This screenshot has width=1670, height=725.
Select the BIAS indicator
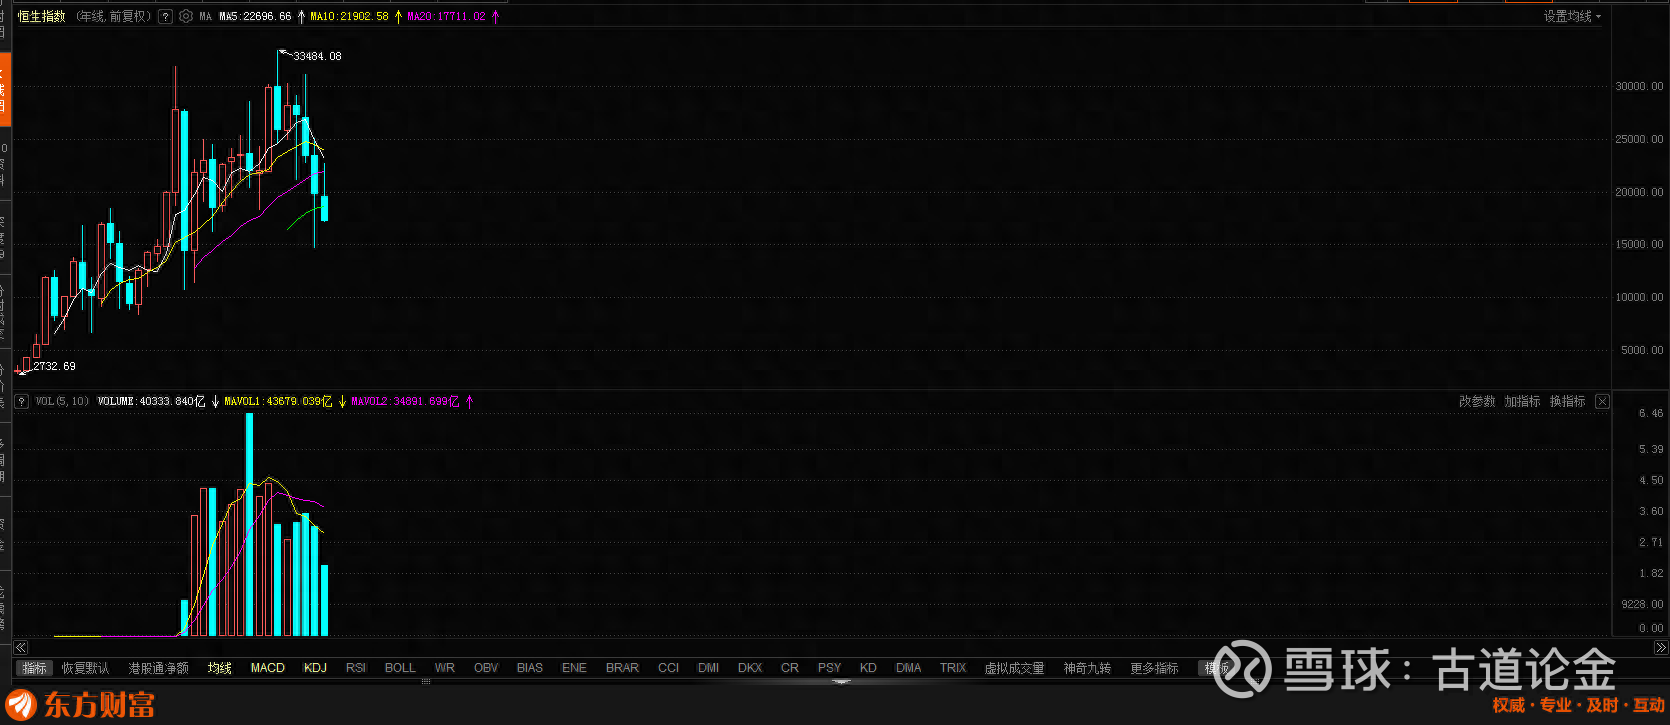530,668
